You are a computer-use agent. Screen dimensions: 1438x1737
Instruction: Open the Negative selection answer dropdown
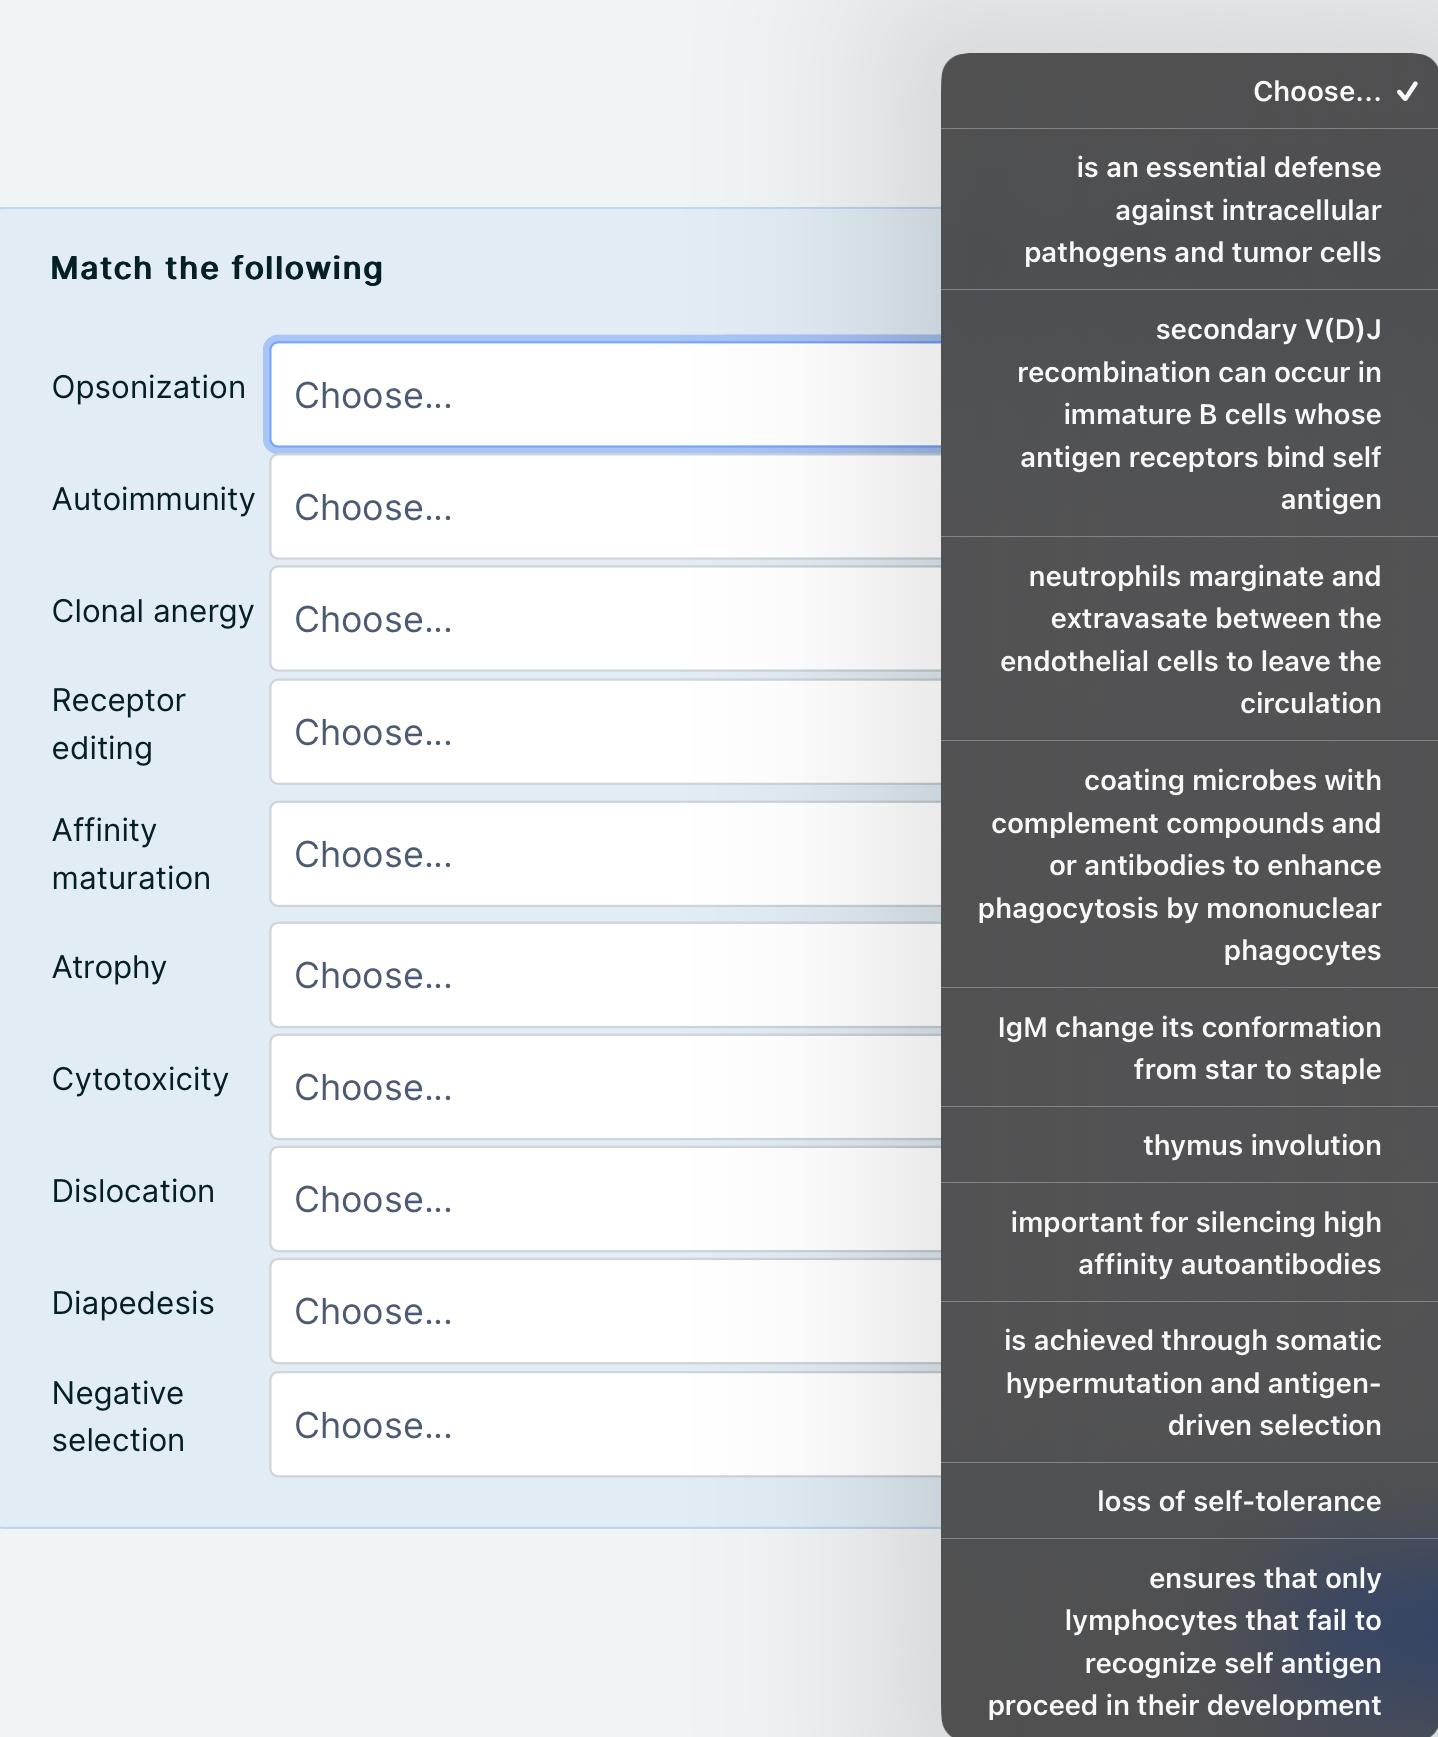[x=600, y=1425]
